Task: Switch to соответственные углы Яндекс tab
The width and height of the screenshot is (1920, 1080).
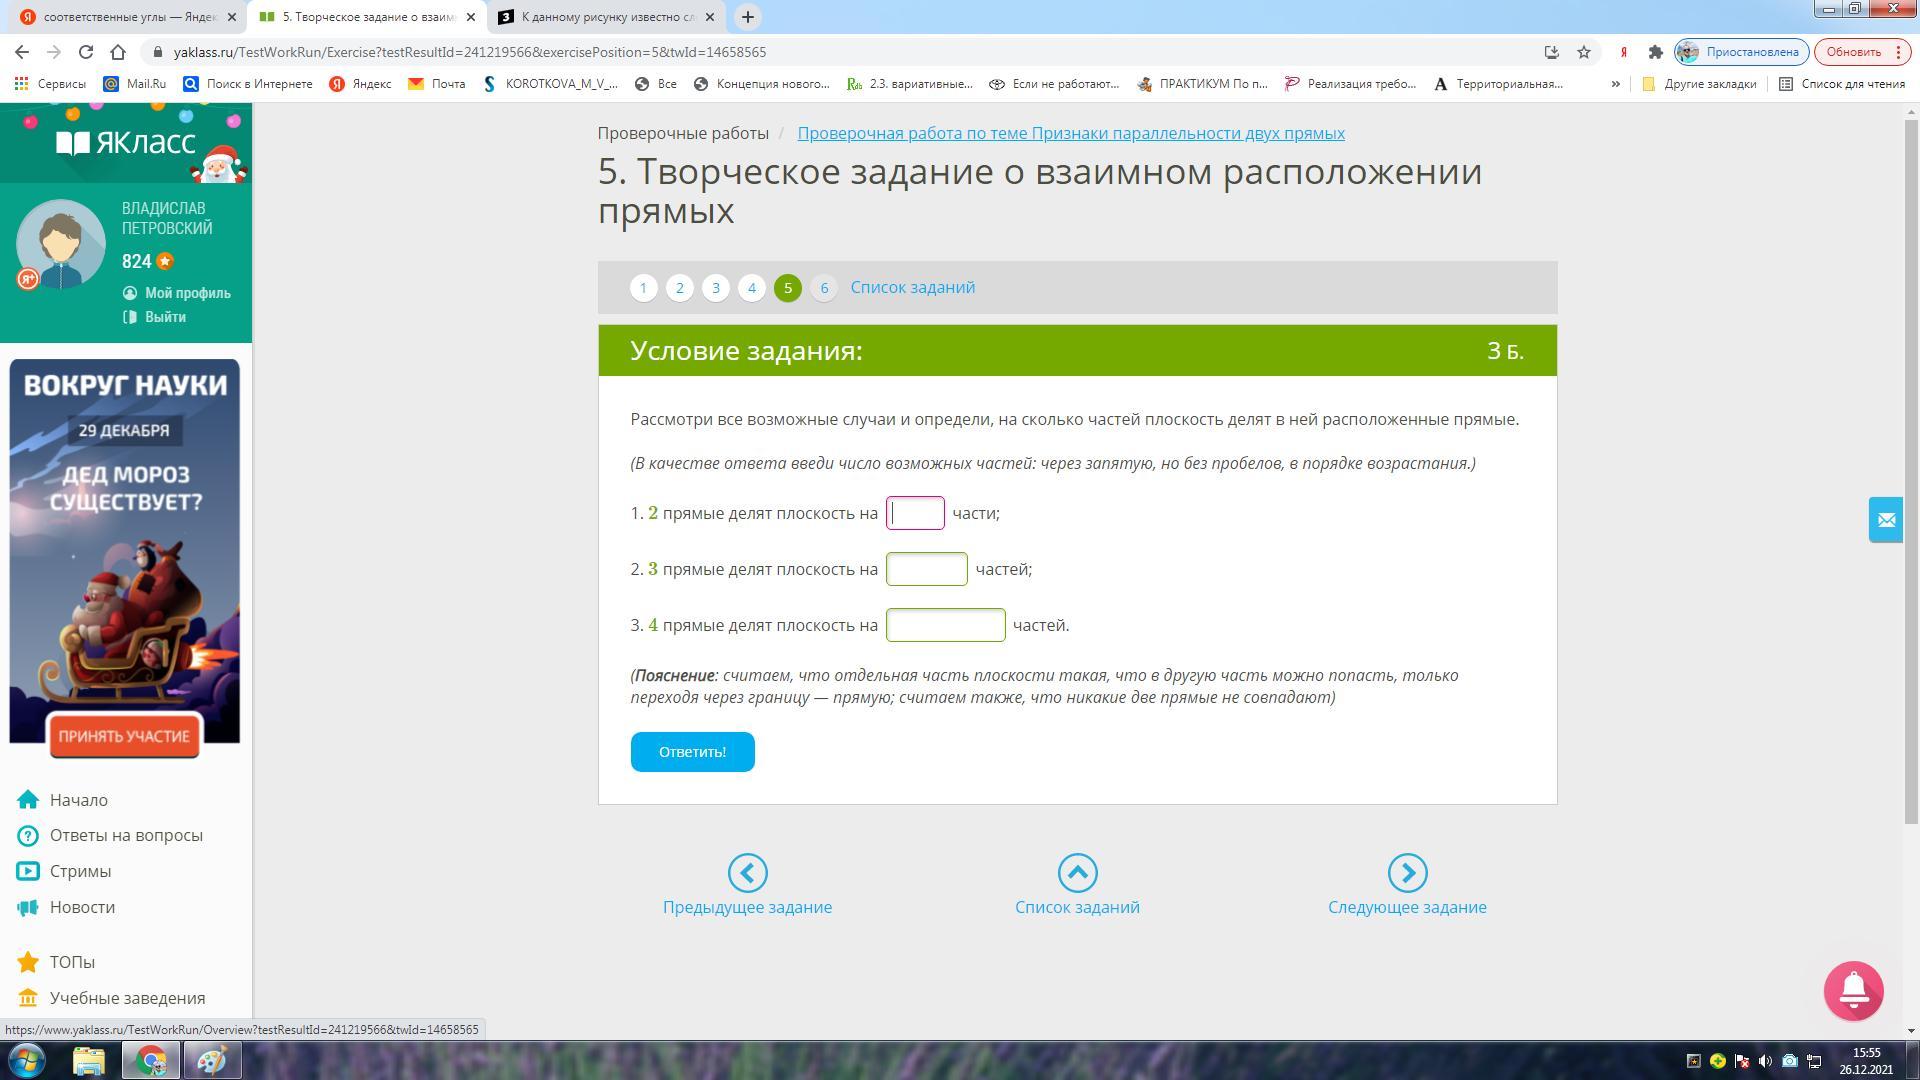Action: [x=125, y=17]
